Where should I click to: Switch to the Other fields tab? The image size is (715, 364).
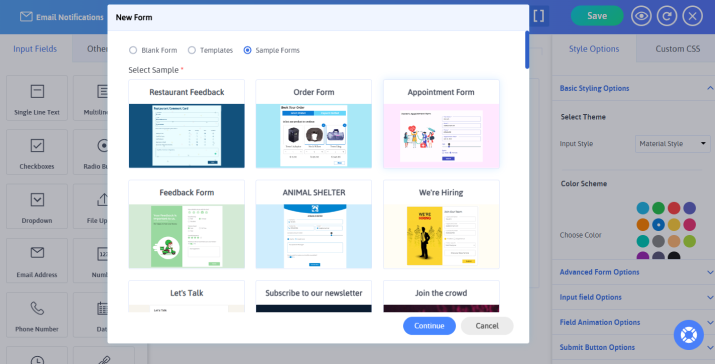coord(90,49)
